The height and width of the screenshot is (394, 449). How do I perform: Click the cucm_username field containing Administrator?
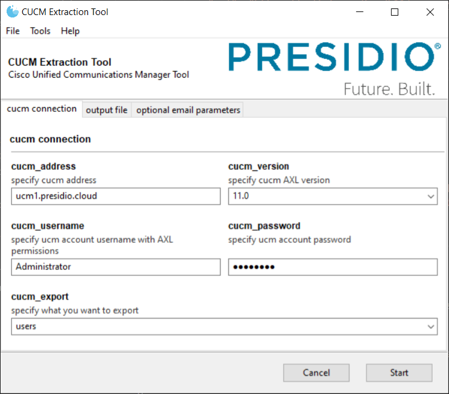(x=116, y=267)
